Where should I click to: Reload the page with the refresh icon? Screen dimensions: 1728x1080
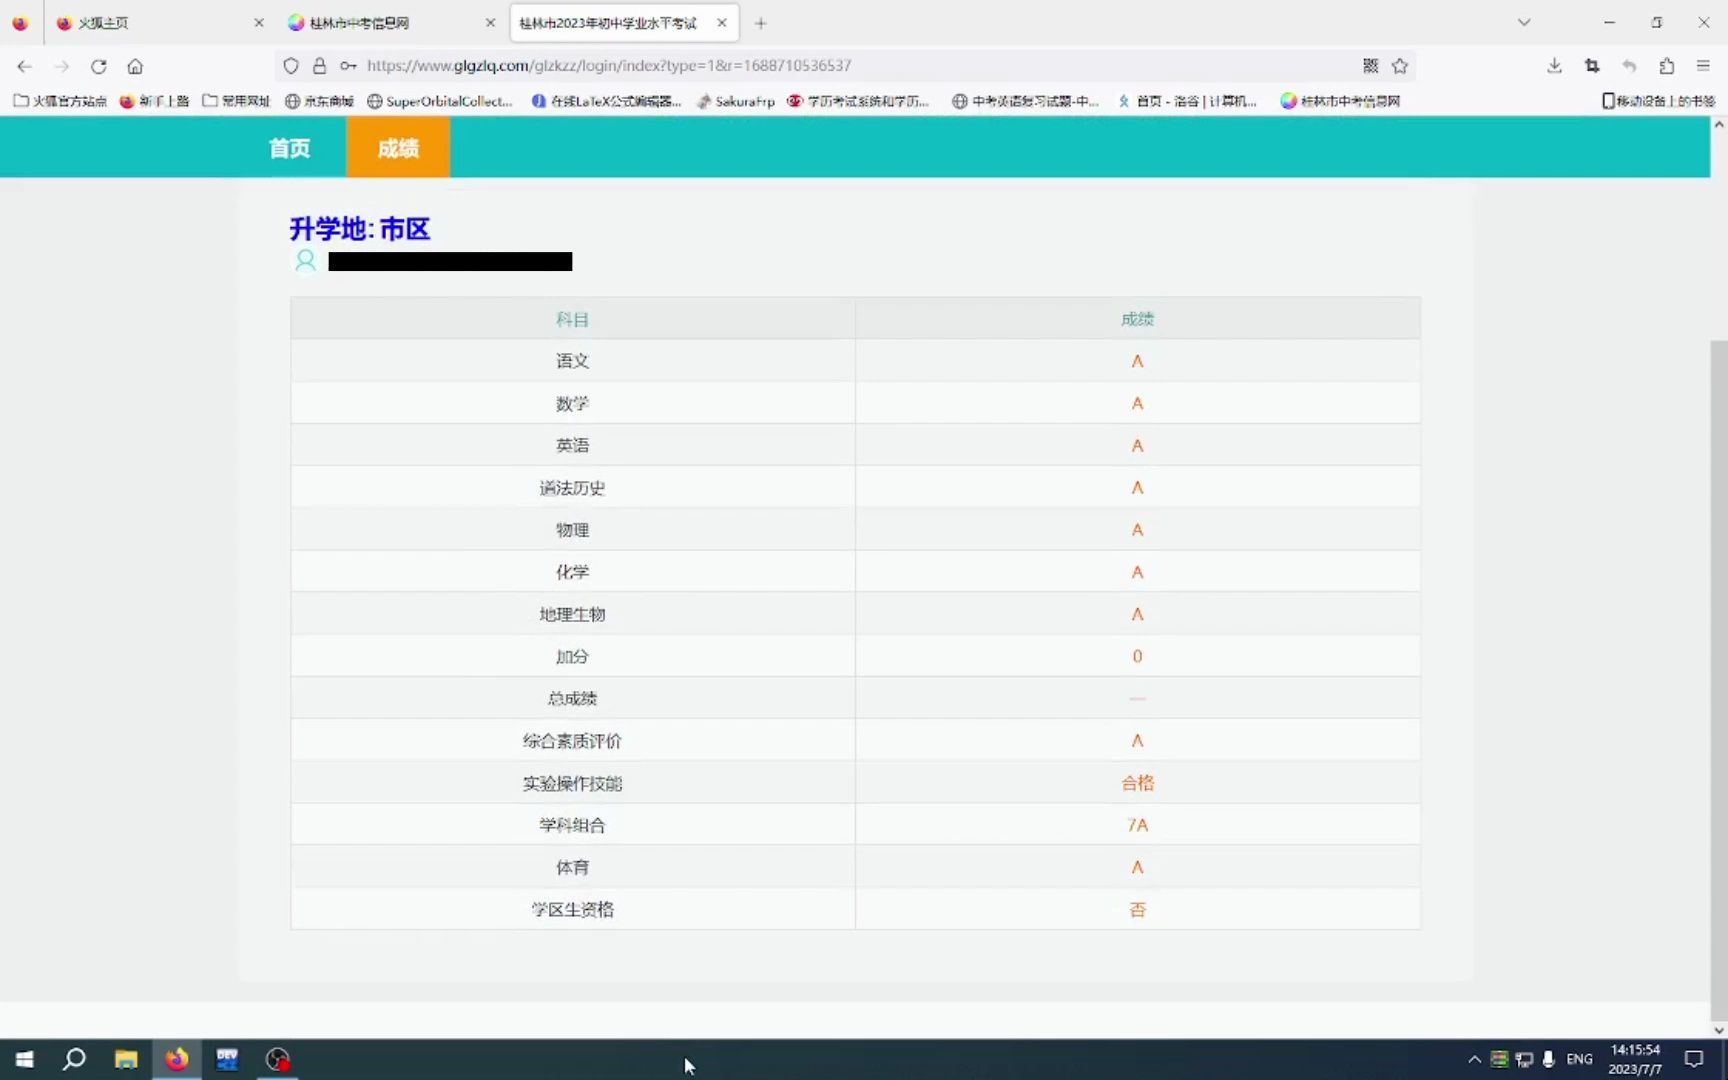click(98, 66)
